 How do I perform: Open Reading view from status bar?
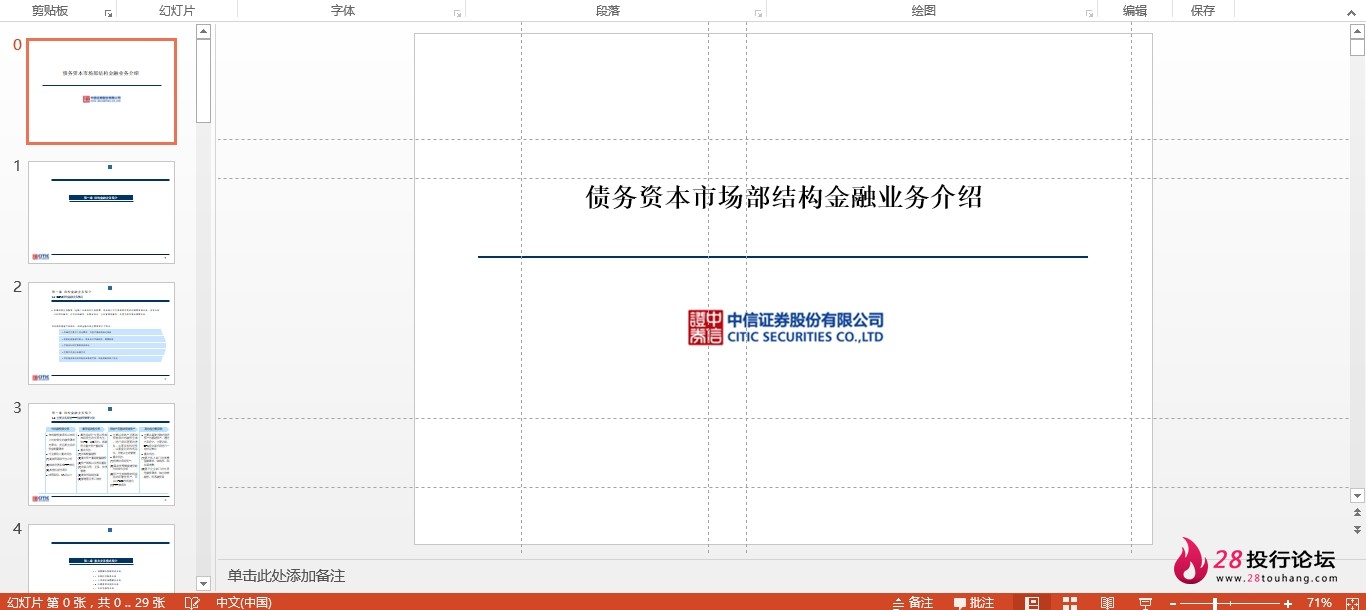pos(1107,602)
